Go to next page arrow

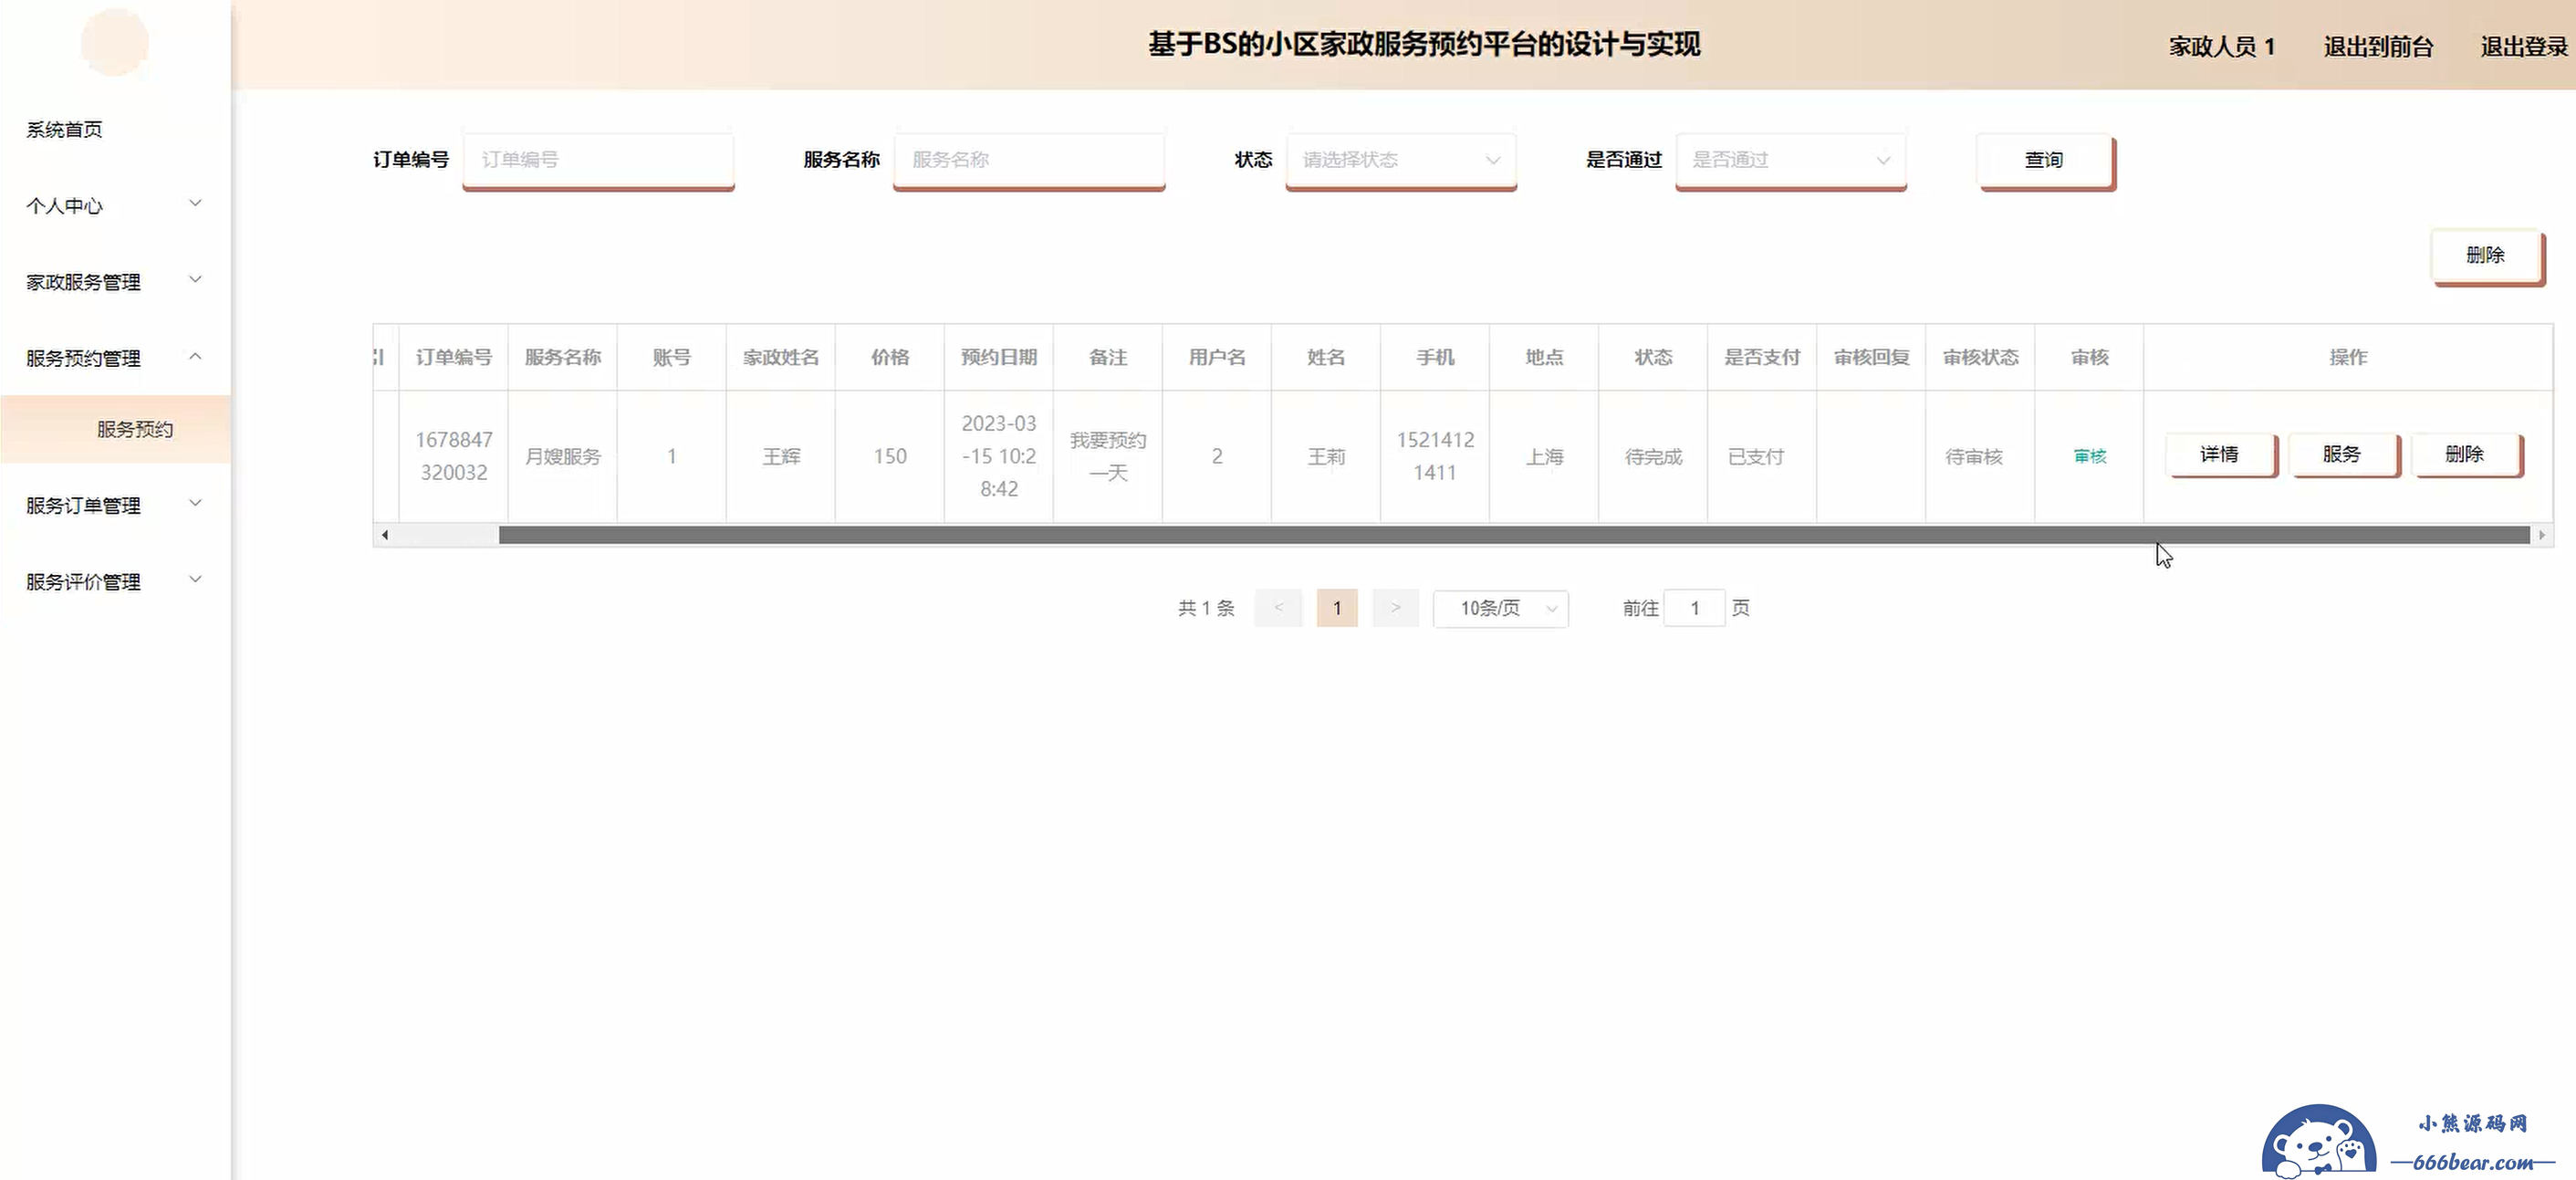pyautogui.click(x=1395, y=608)
